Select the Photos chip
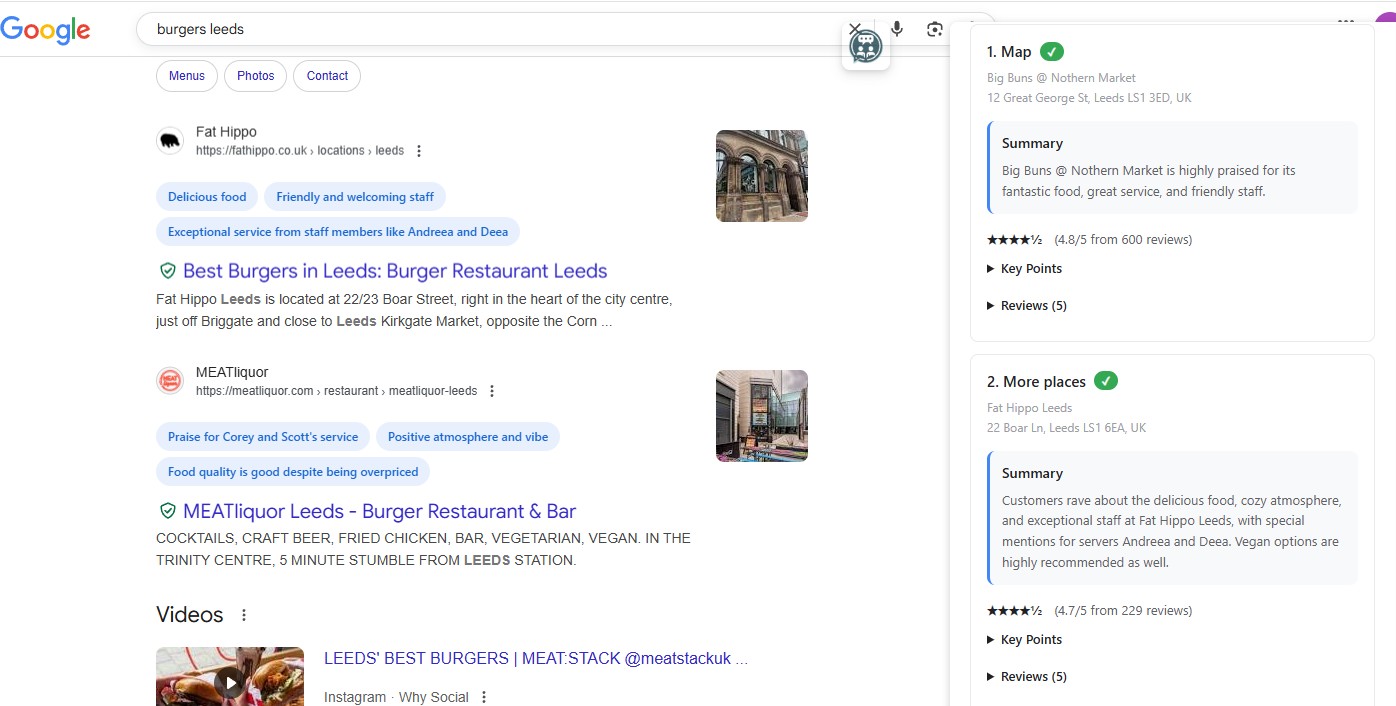This screenshot has height=706, width=1396. point(255,76)
